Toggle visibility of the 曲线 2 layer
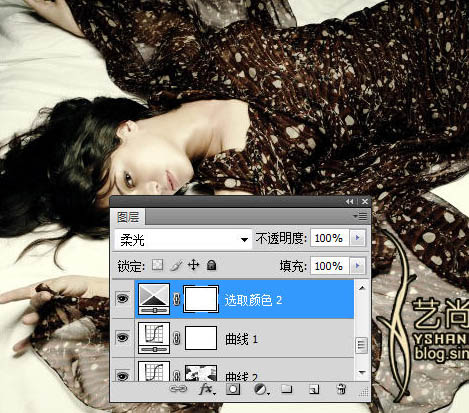The image size is (469, 413). [x=122, y=376]
